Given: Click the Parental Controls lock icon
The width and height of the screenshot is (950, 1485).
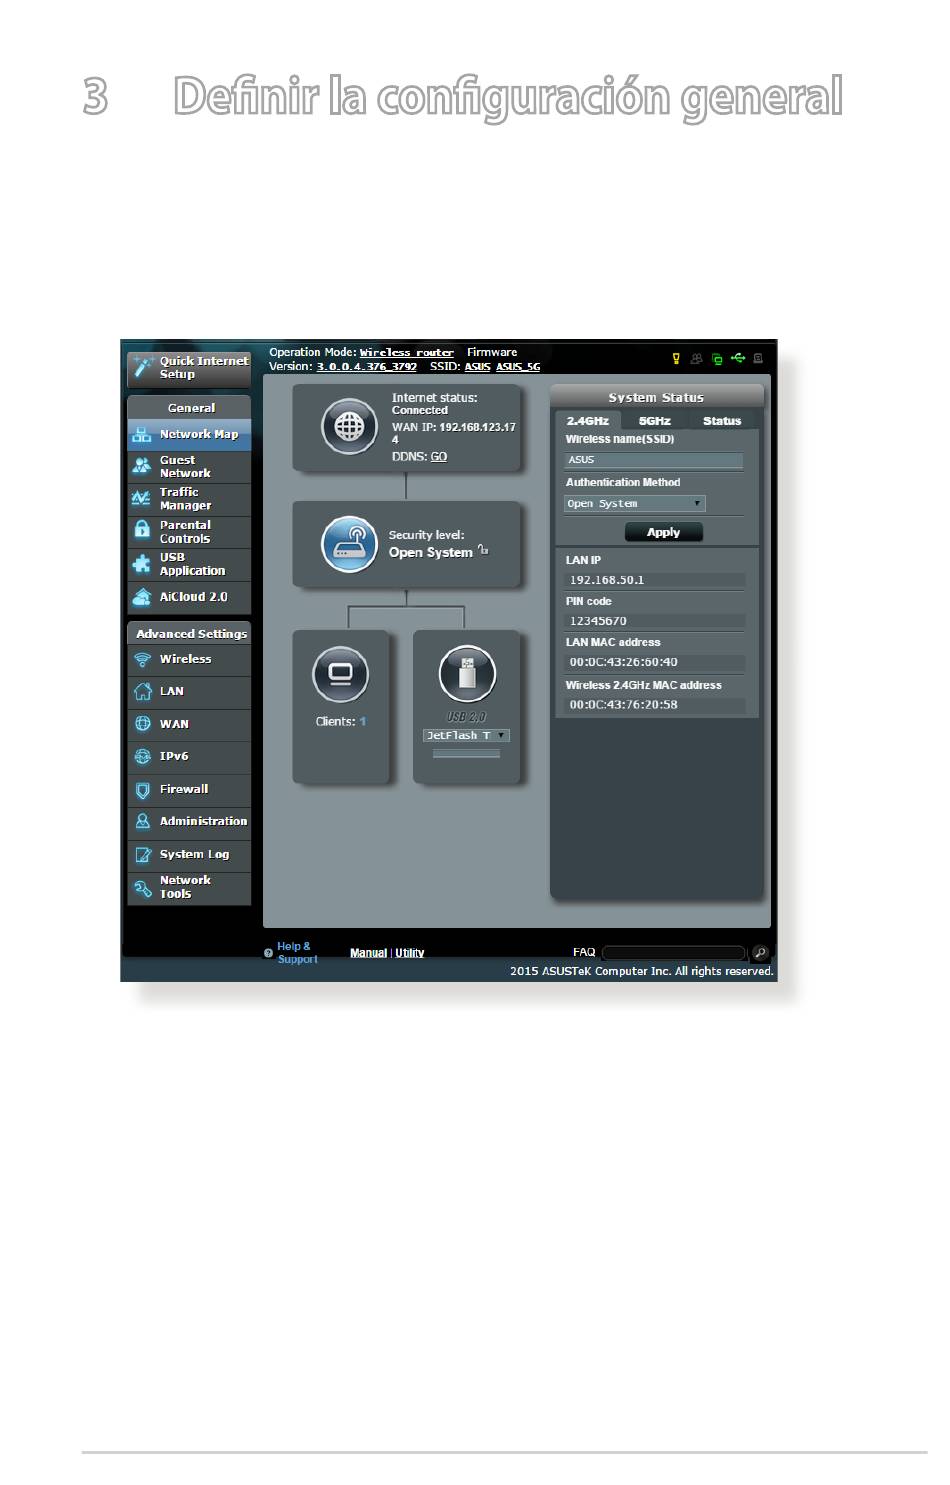Looking at the screenshot, I should click(142, 531).
